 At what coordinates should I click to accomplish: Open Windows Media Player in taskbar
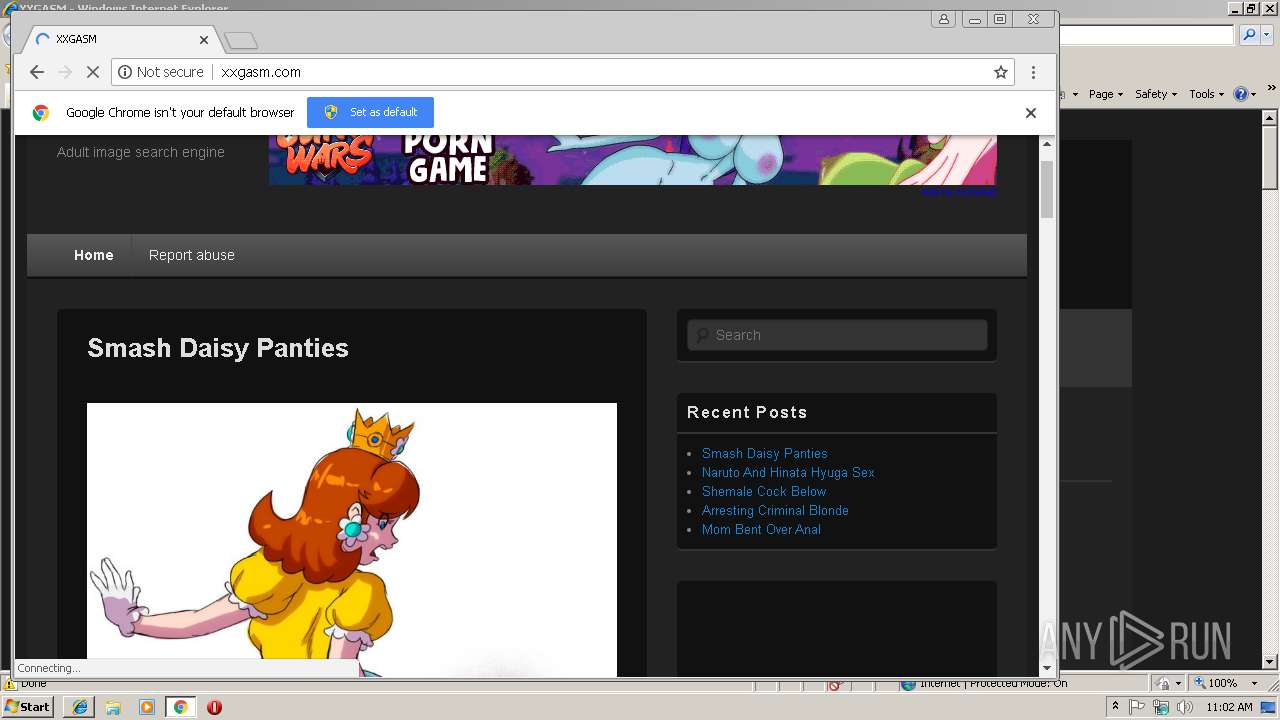click(147, 707)
